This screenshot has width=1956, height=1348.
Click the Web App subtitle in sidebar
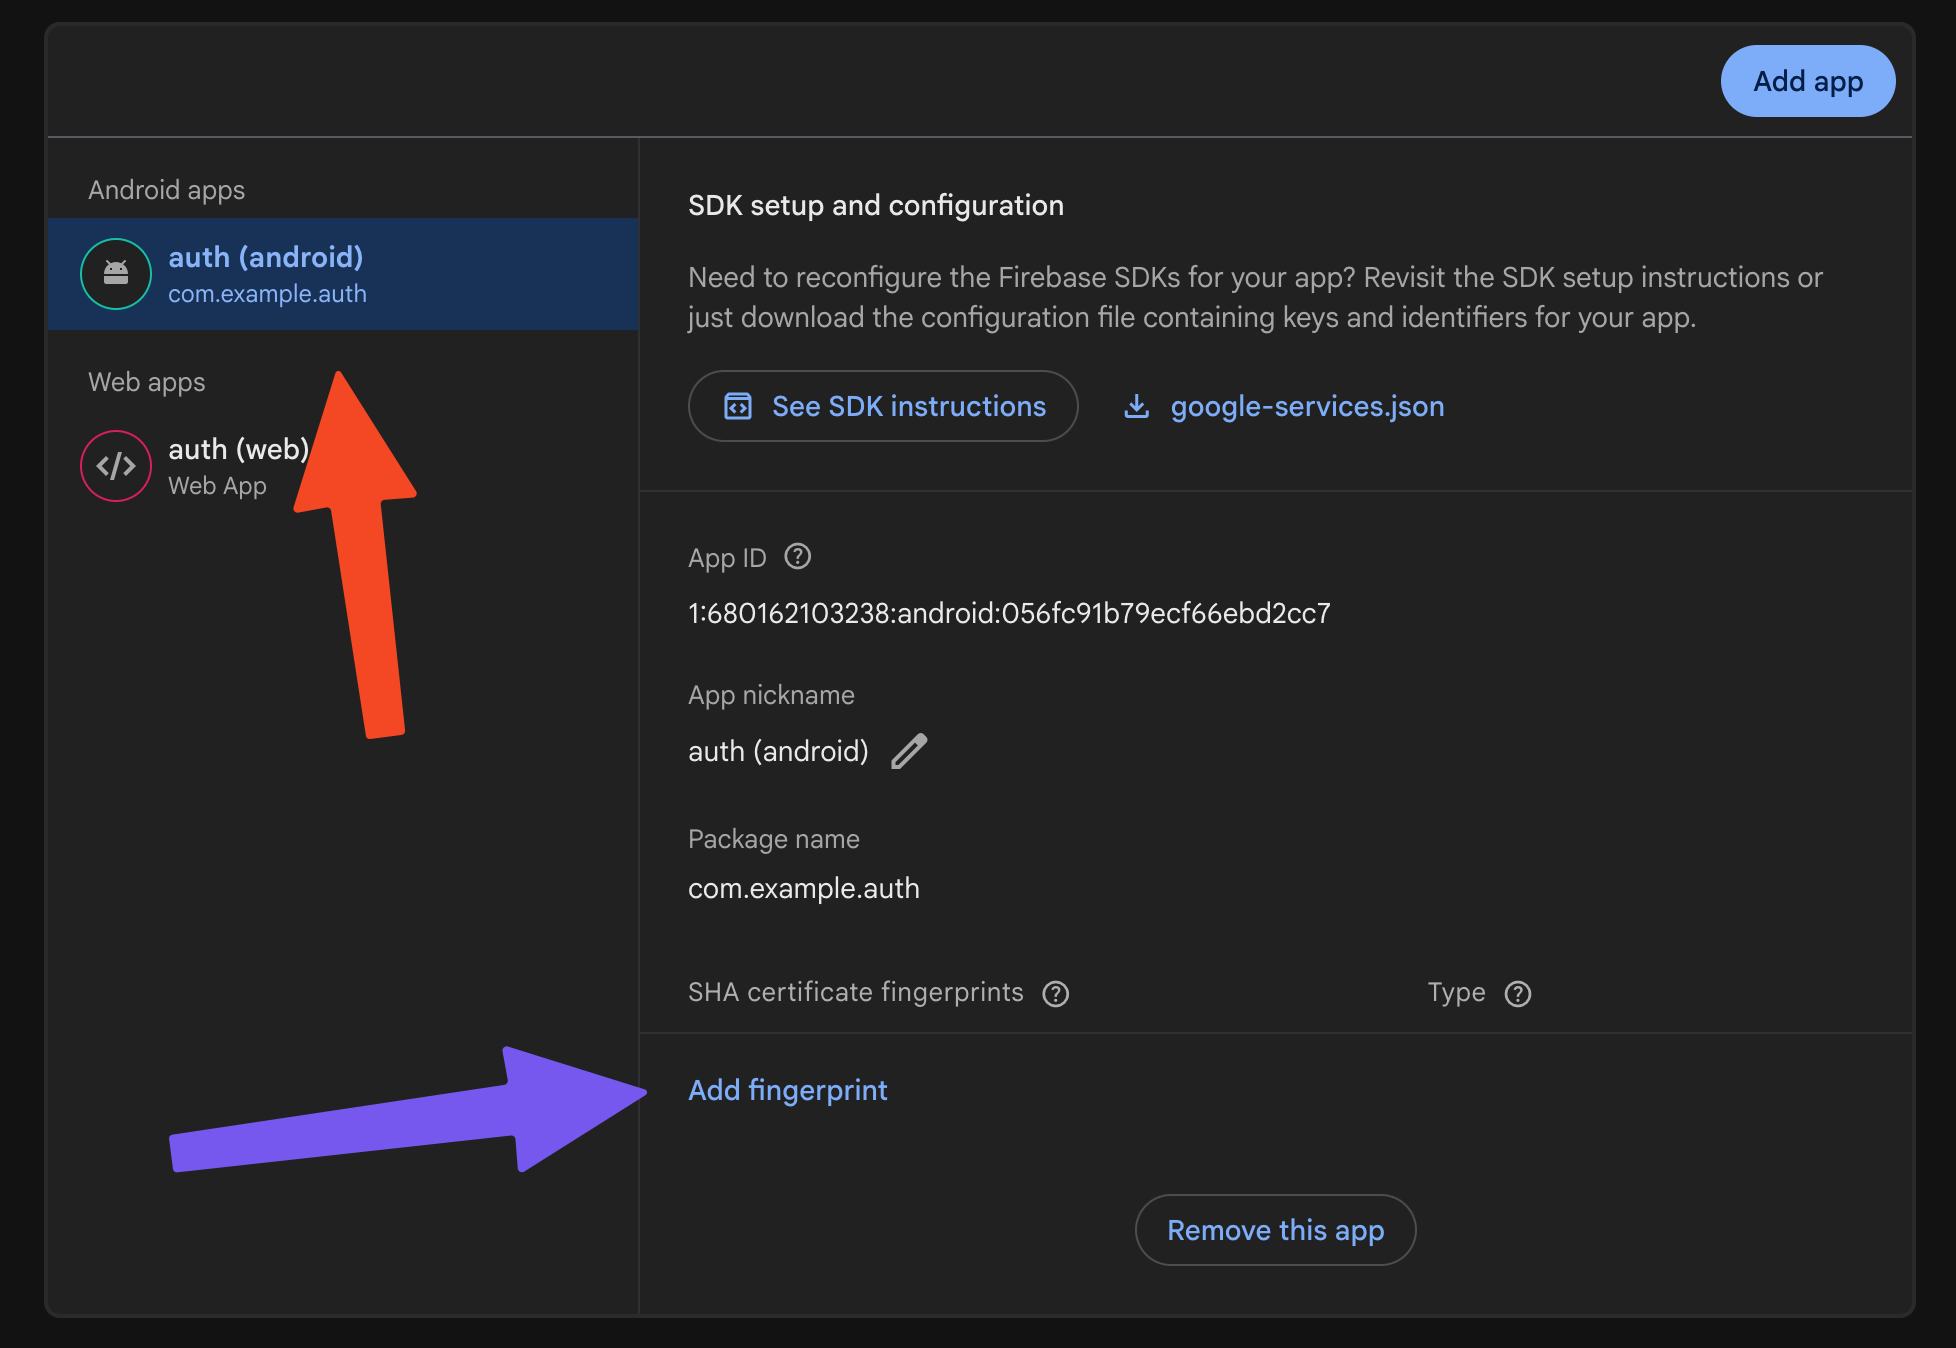point(217,486)
